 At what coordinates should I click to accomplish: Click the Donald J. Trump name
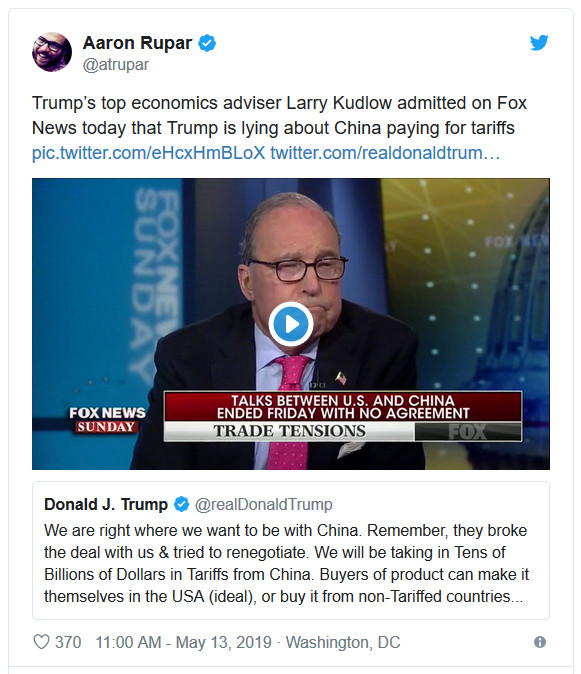(106, 504)
